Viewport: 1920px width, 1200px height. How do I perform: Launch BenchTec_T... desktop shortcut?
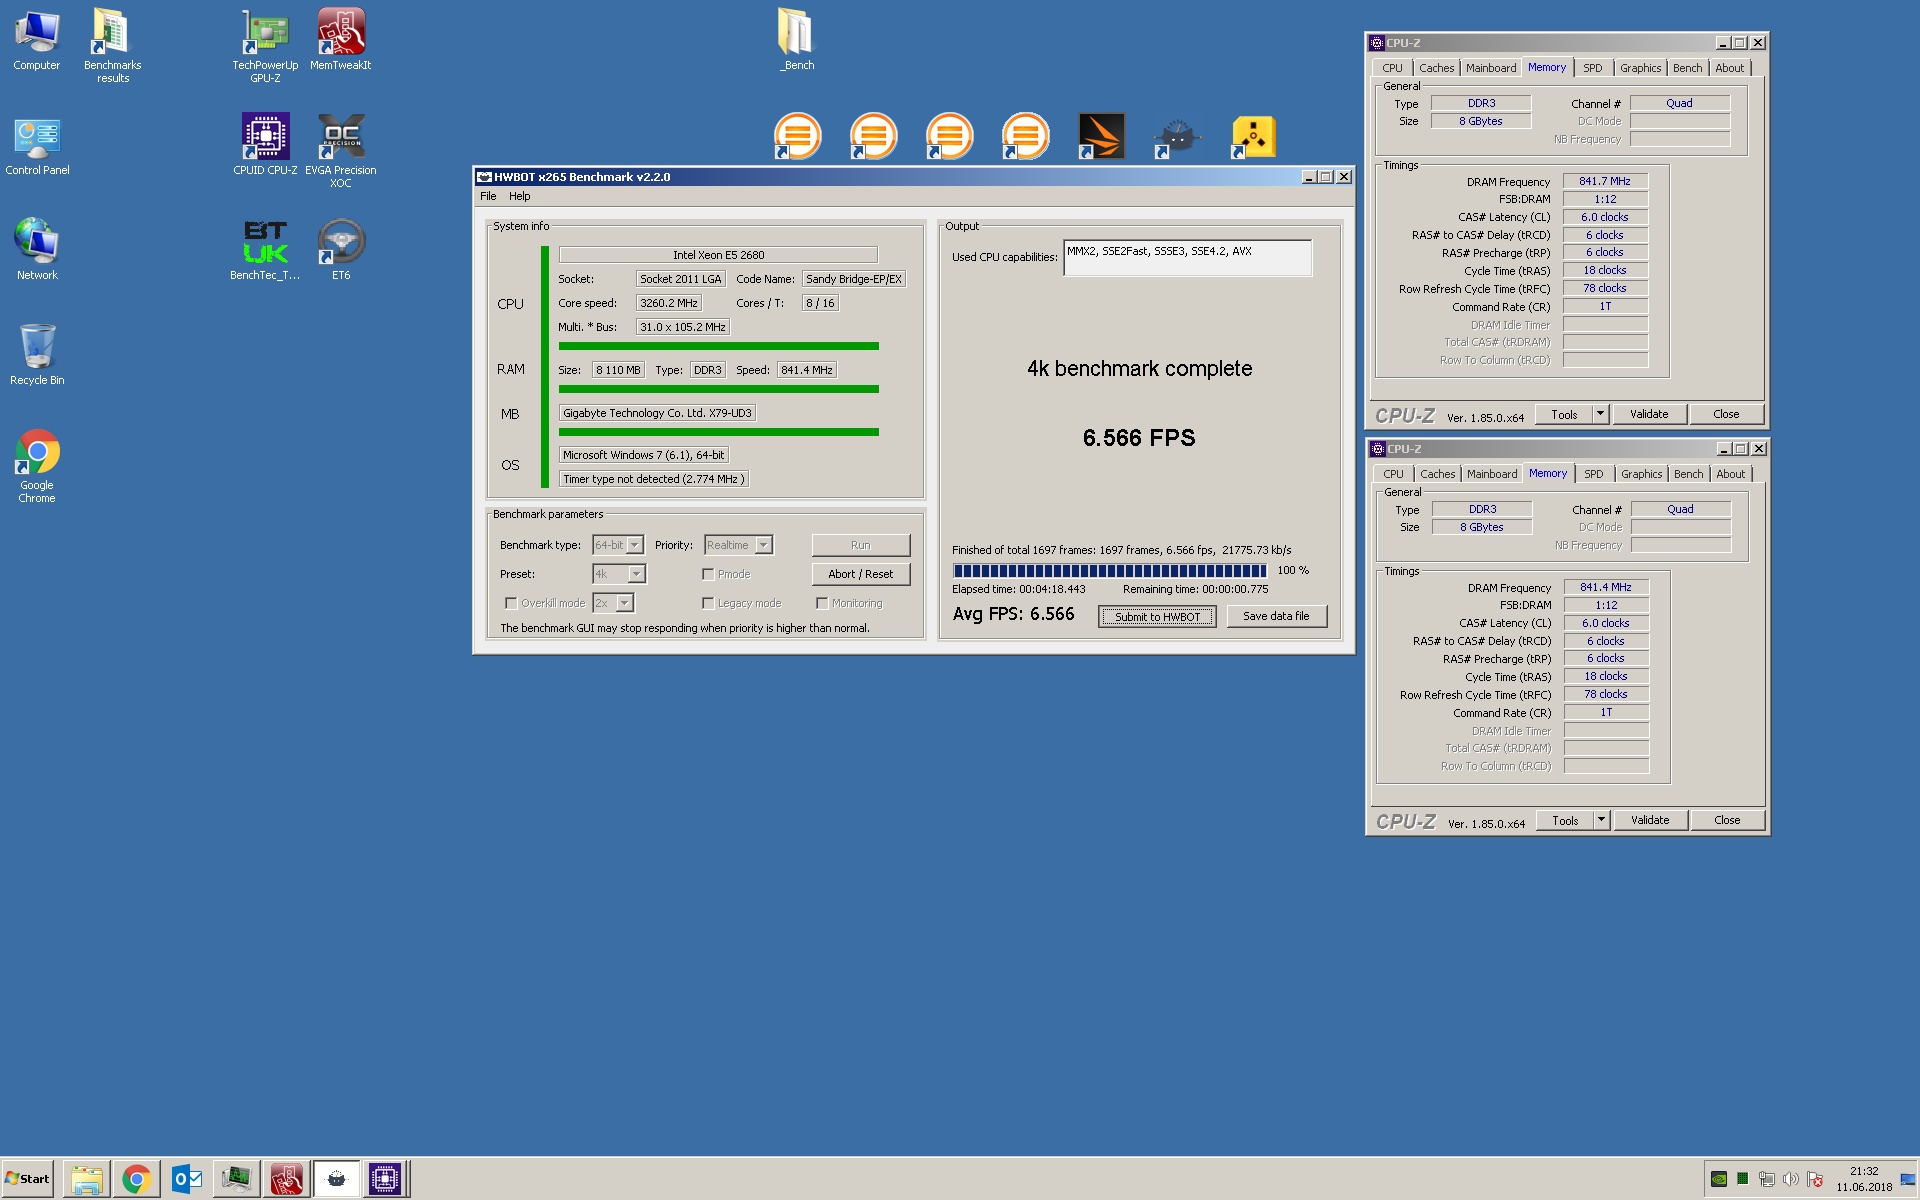coord(265,250)
